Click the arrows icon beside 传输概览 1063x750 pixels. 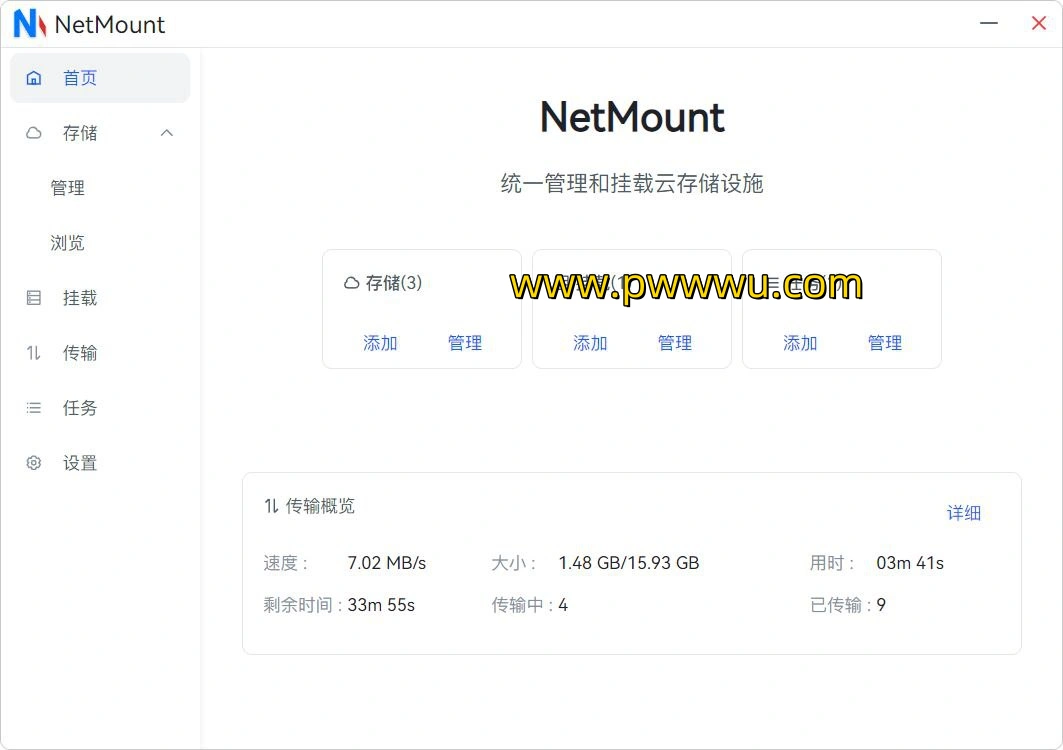271,506
